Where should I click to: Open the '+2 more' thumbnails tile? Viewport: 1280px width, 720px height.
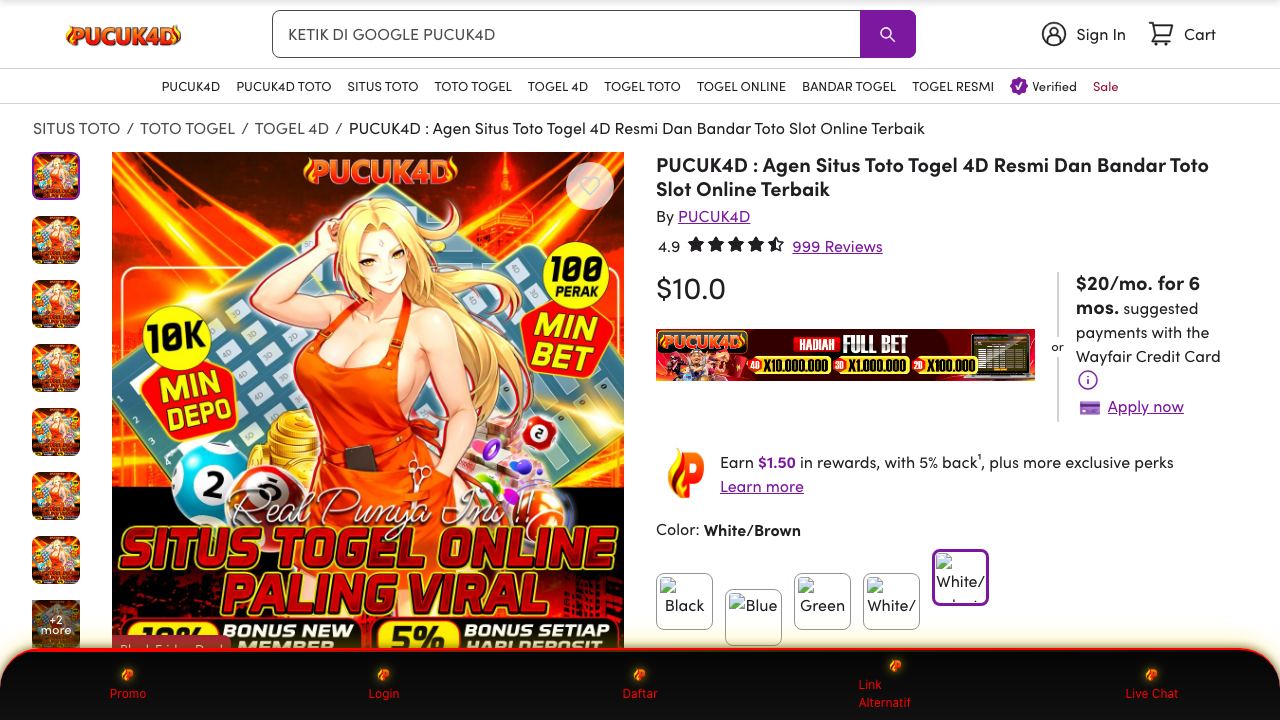coord(56,624)
